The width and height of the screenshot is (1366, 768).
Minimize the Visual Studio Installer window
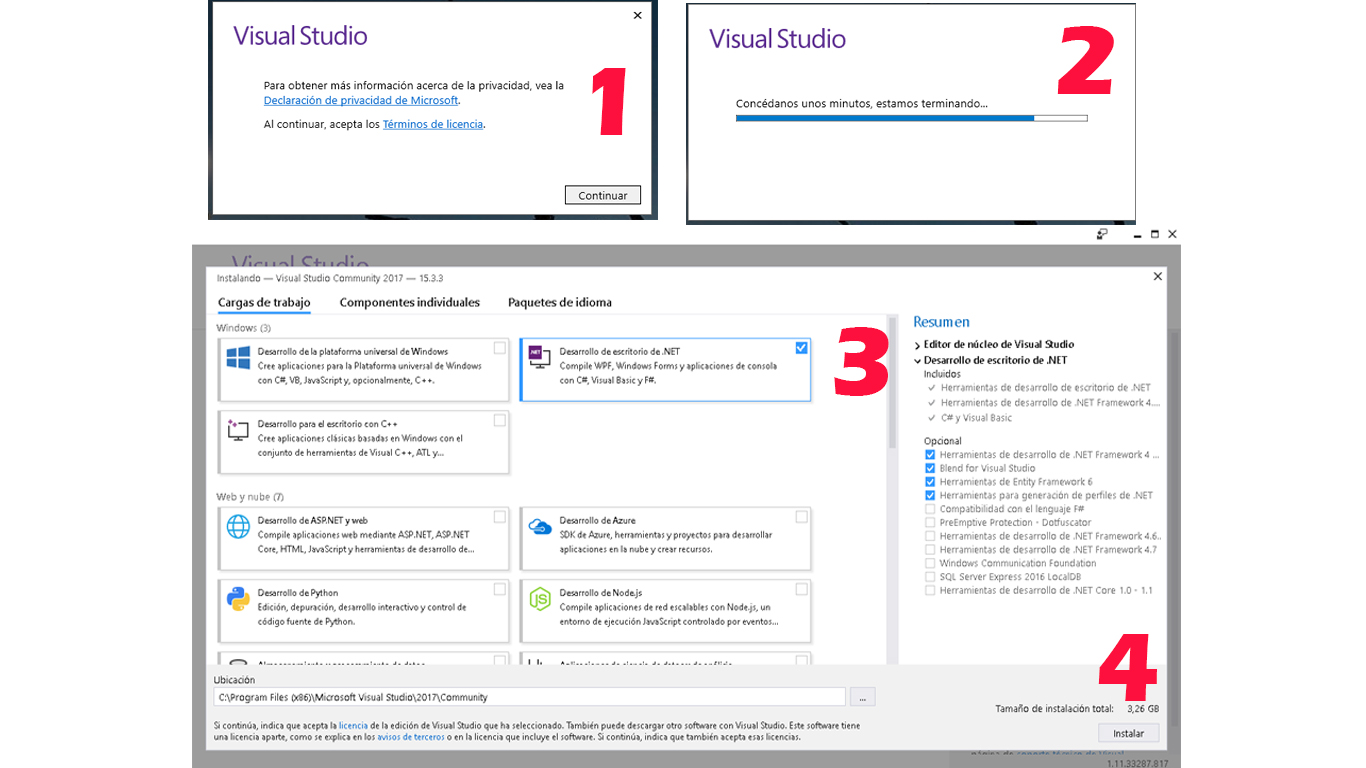click(1138, 235)
